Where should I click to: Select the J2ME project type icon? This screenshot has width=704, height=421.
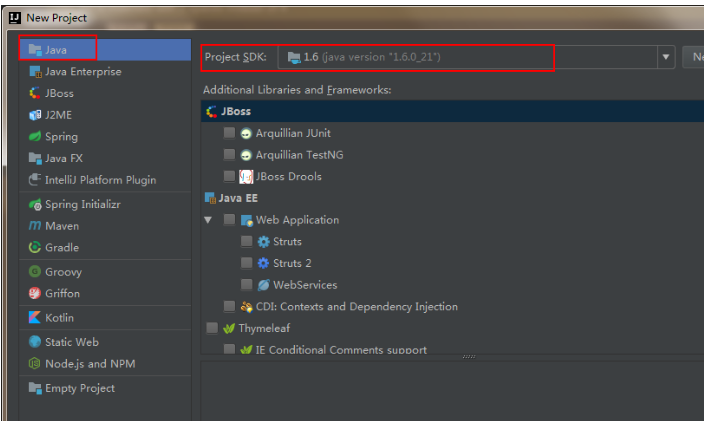pos(35,115)
